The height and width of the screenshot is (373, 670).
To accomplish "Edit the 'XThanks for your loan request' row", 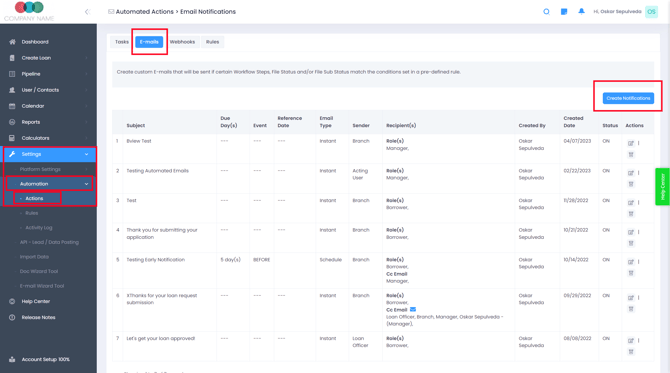I will click(x=631, y=298).
